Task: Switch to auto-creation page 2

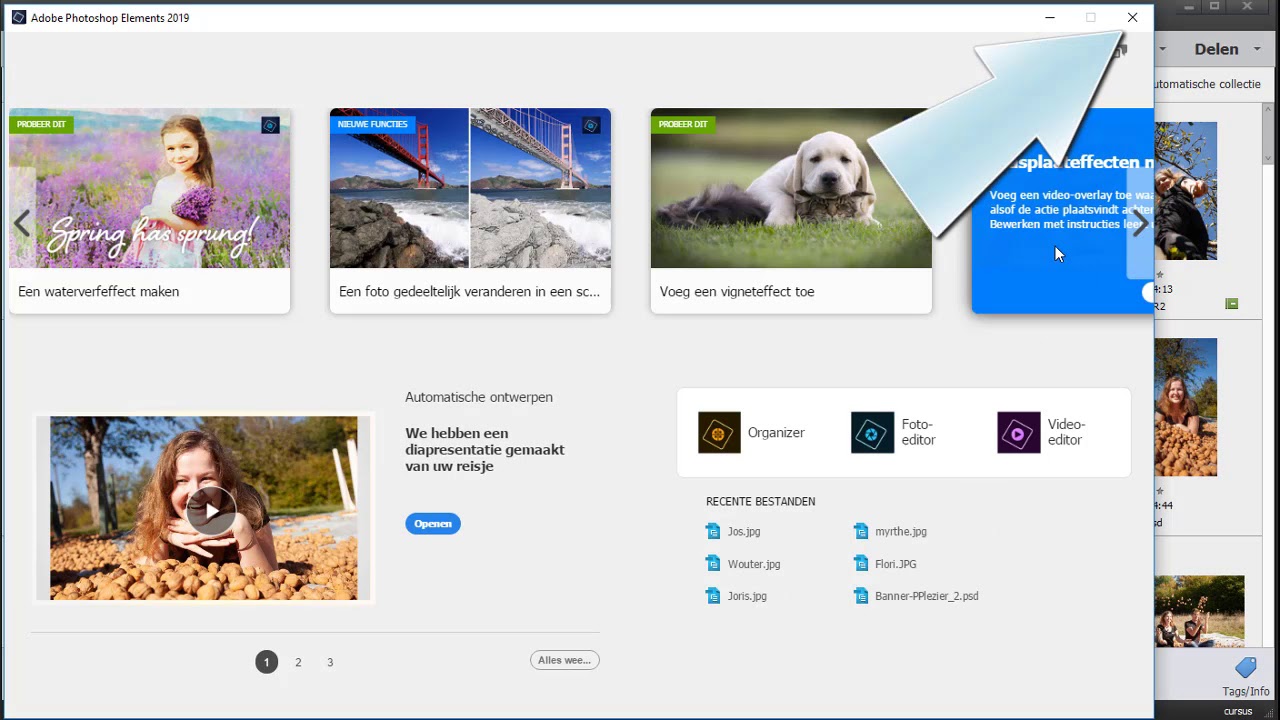Action: click(298, 662)
